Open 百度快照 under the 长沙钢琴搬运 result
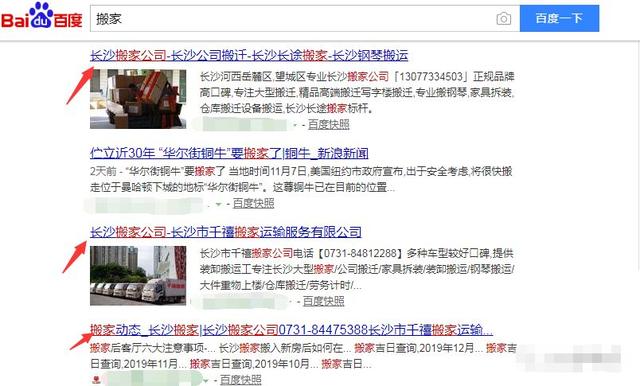Screen dimensions: 640x386 (329, 124)
